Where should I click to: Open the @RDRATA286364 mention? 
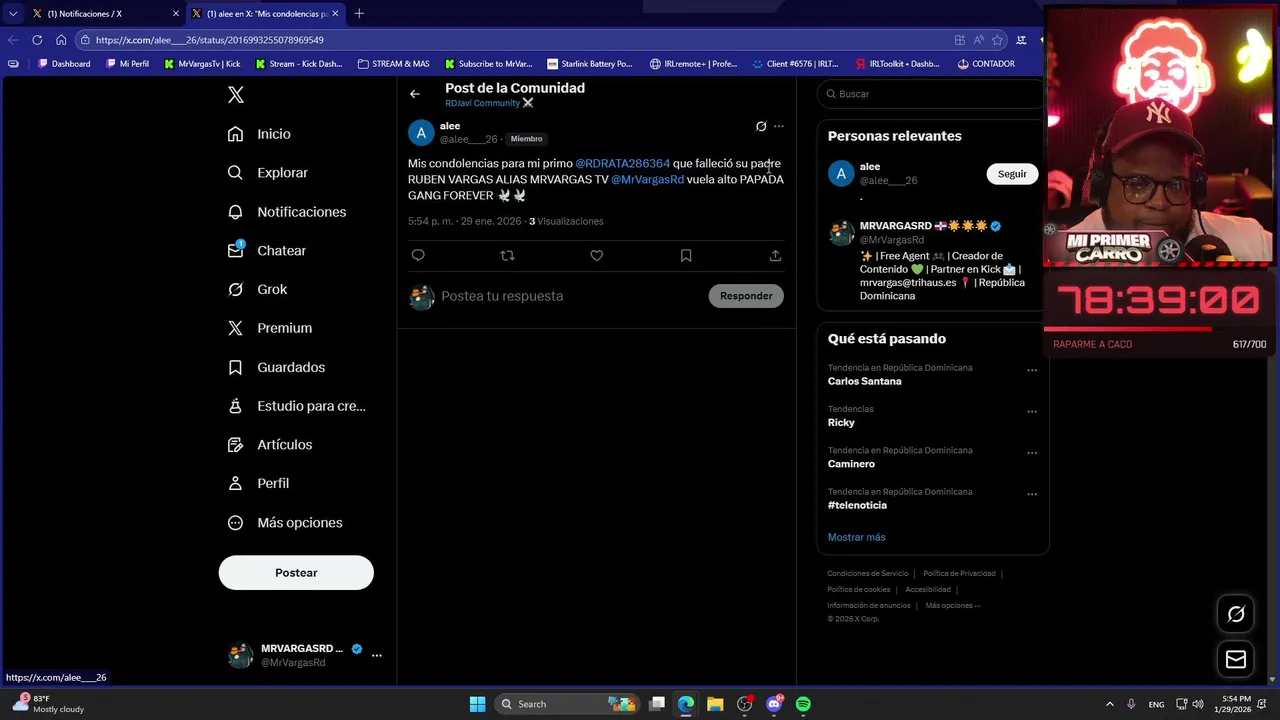pos(622,163)
